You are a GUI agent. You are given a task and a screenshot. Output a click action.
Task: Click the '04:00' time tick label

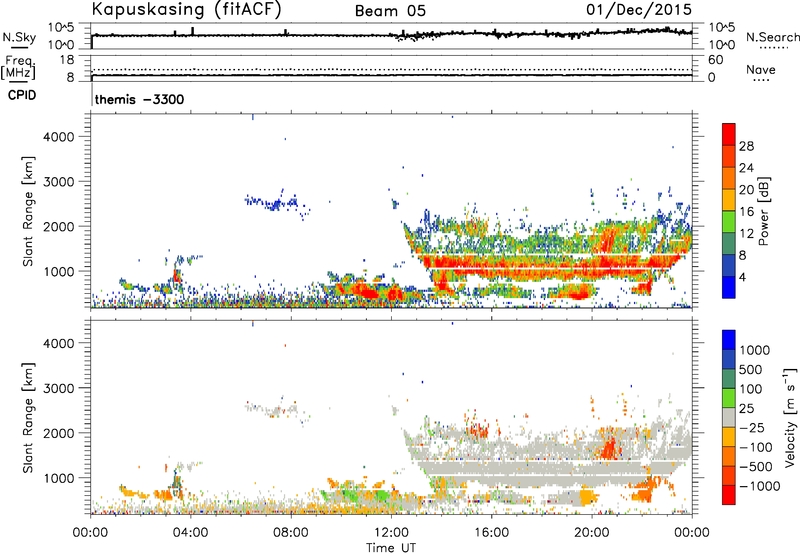click(191, 533)
